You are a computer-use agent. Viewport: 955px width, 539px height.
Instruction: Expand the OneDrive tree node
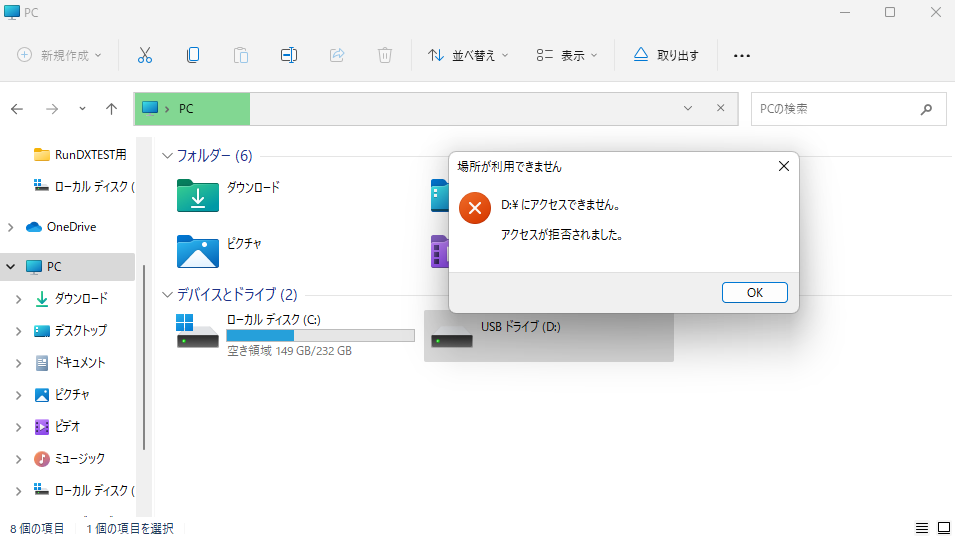pos(11,227)
